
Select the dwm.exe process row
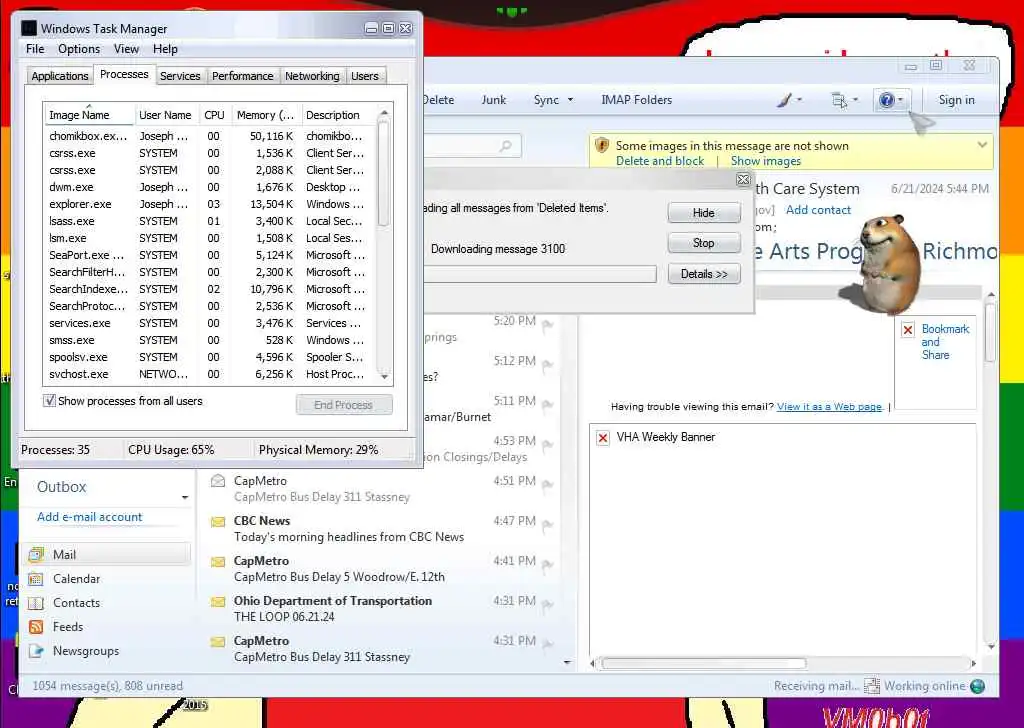[210, 187]
